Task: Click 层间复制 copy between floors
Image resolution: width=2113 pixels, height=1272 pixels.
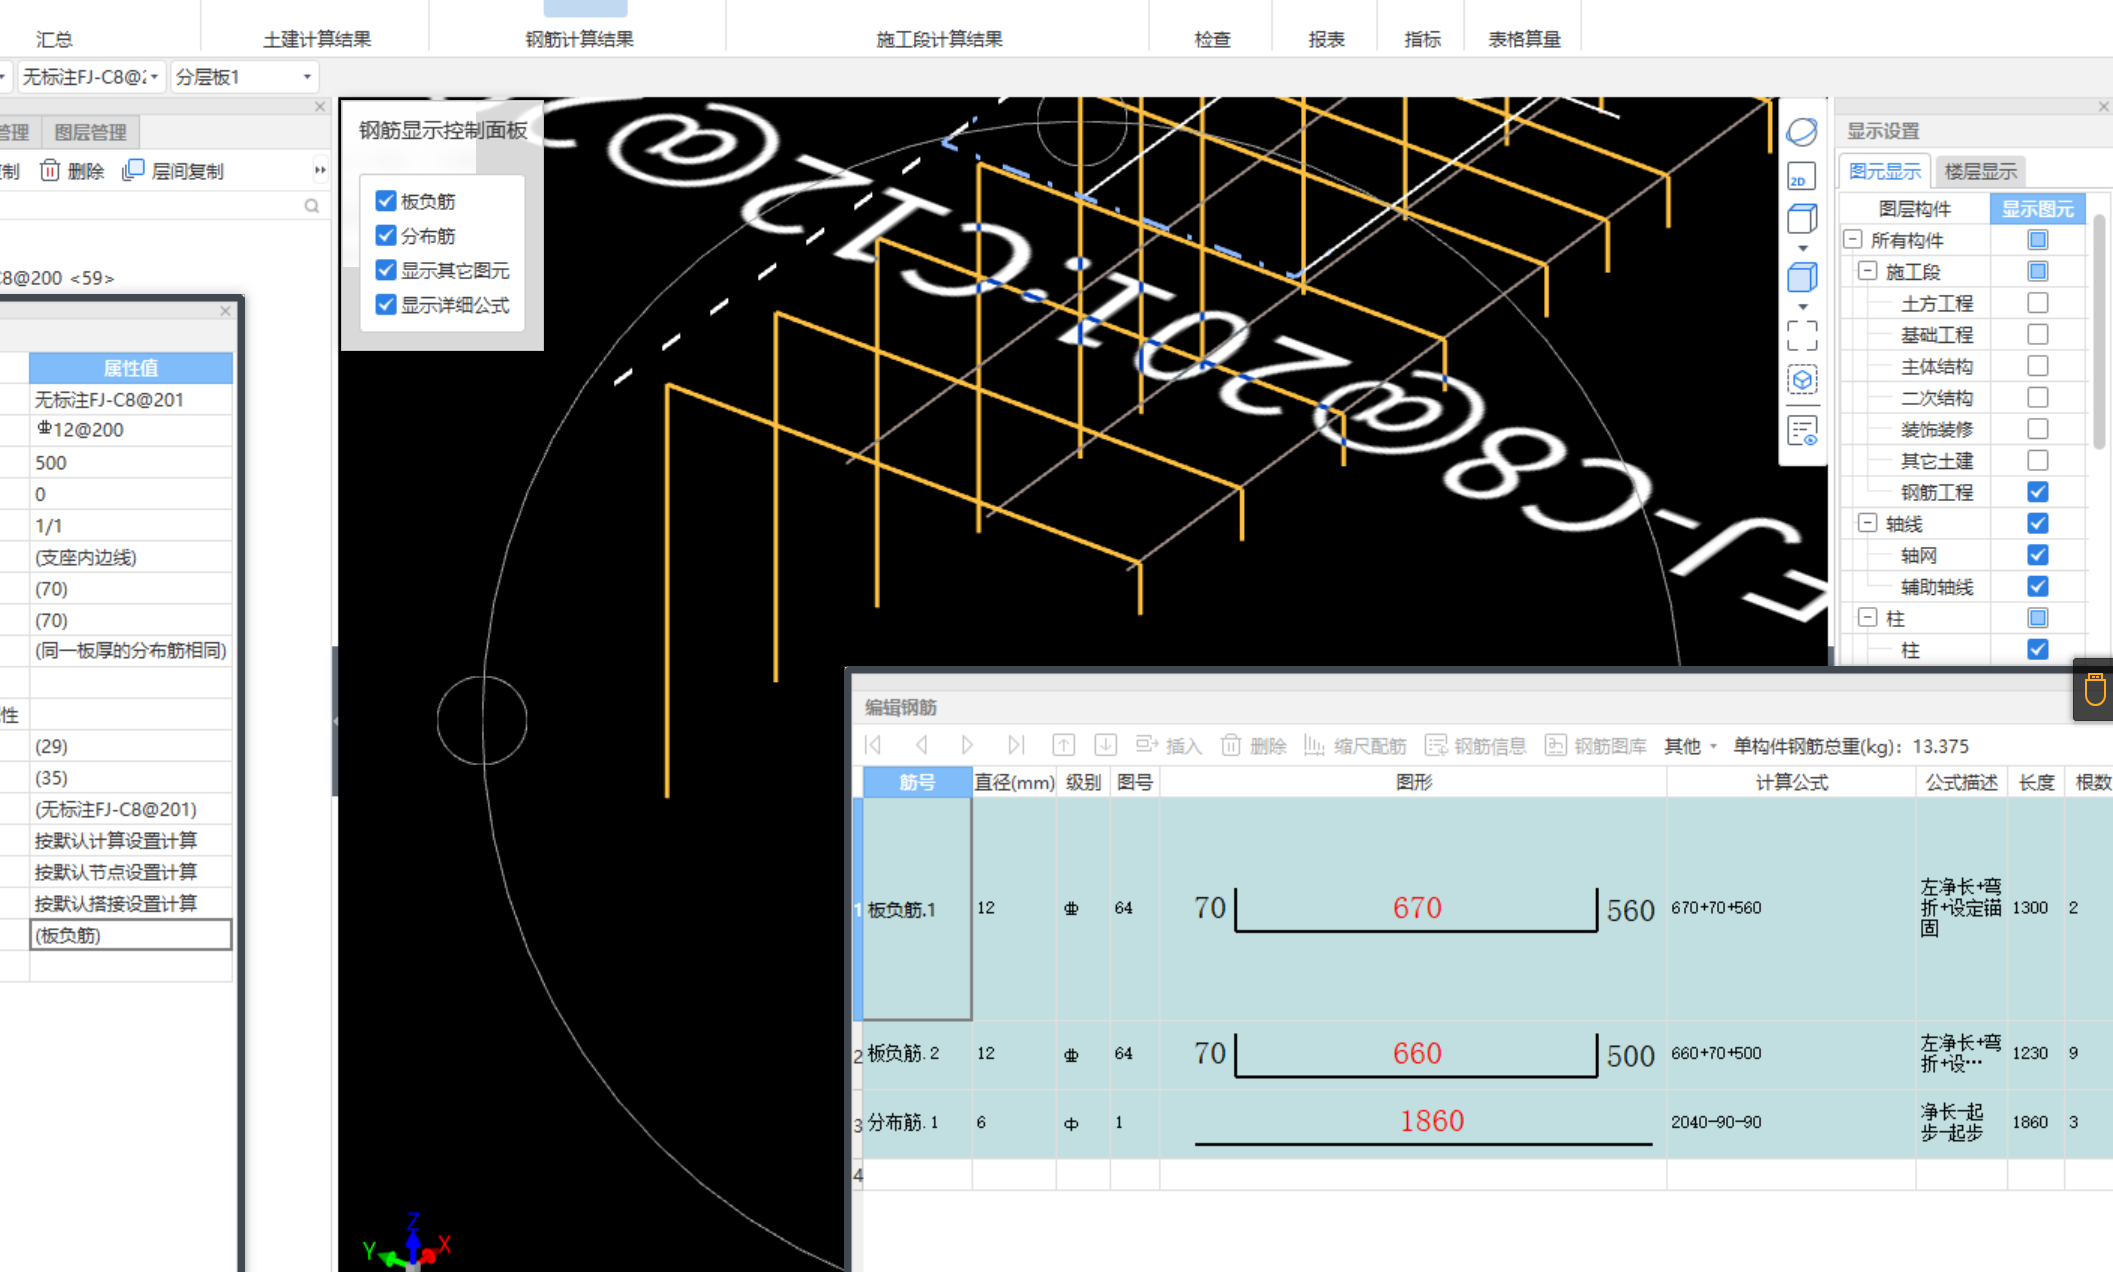Action: point(173,171)
